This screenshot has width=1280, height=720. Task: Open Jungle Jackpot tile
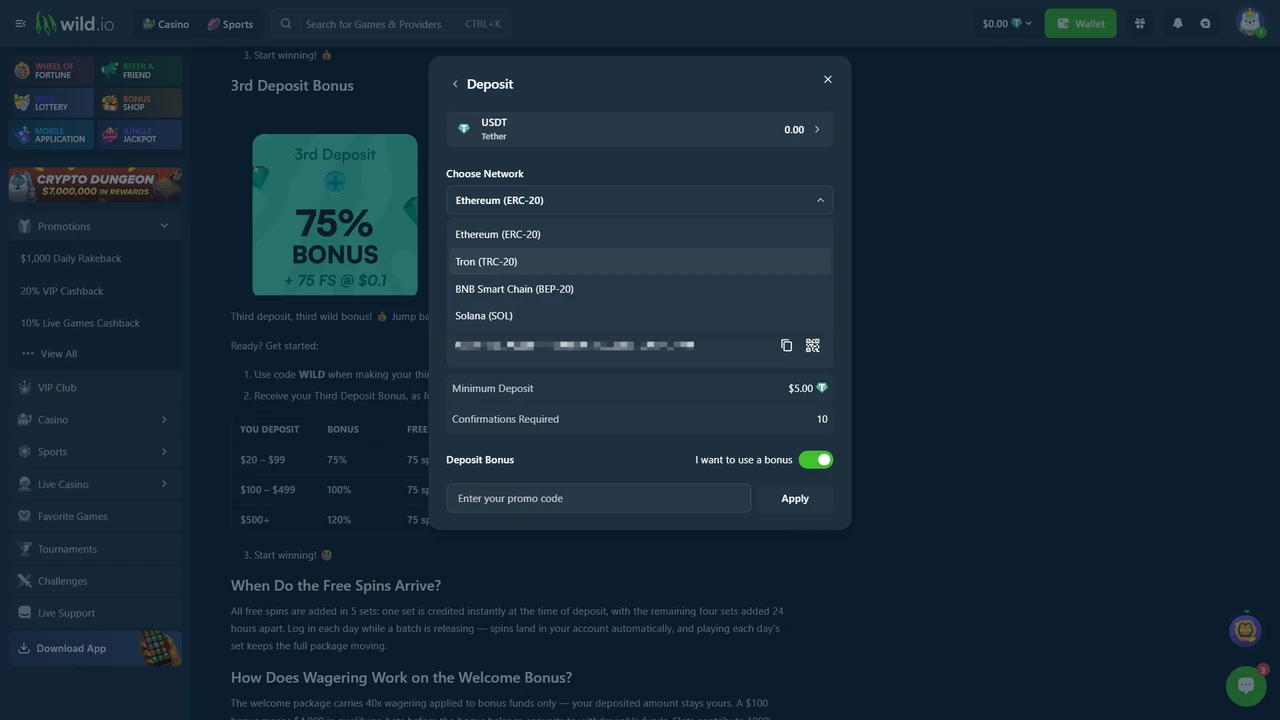tap(140, 134)
